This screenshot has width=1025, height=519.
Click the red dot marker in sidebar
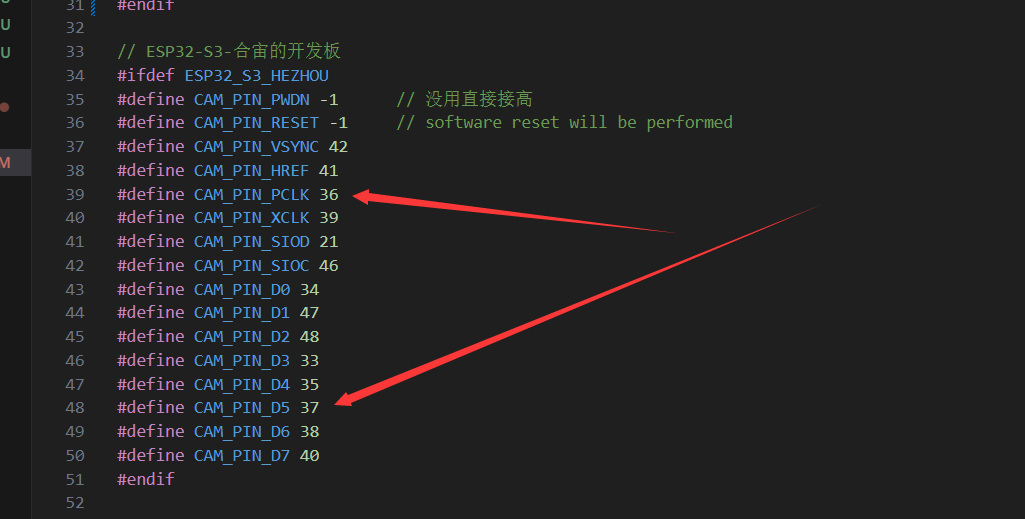5,106
